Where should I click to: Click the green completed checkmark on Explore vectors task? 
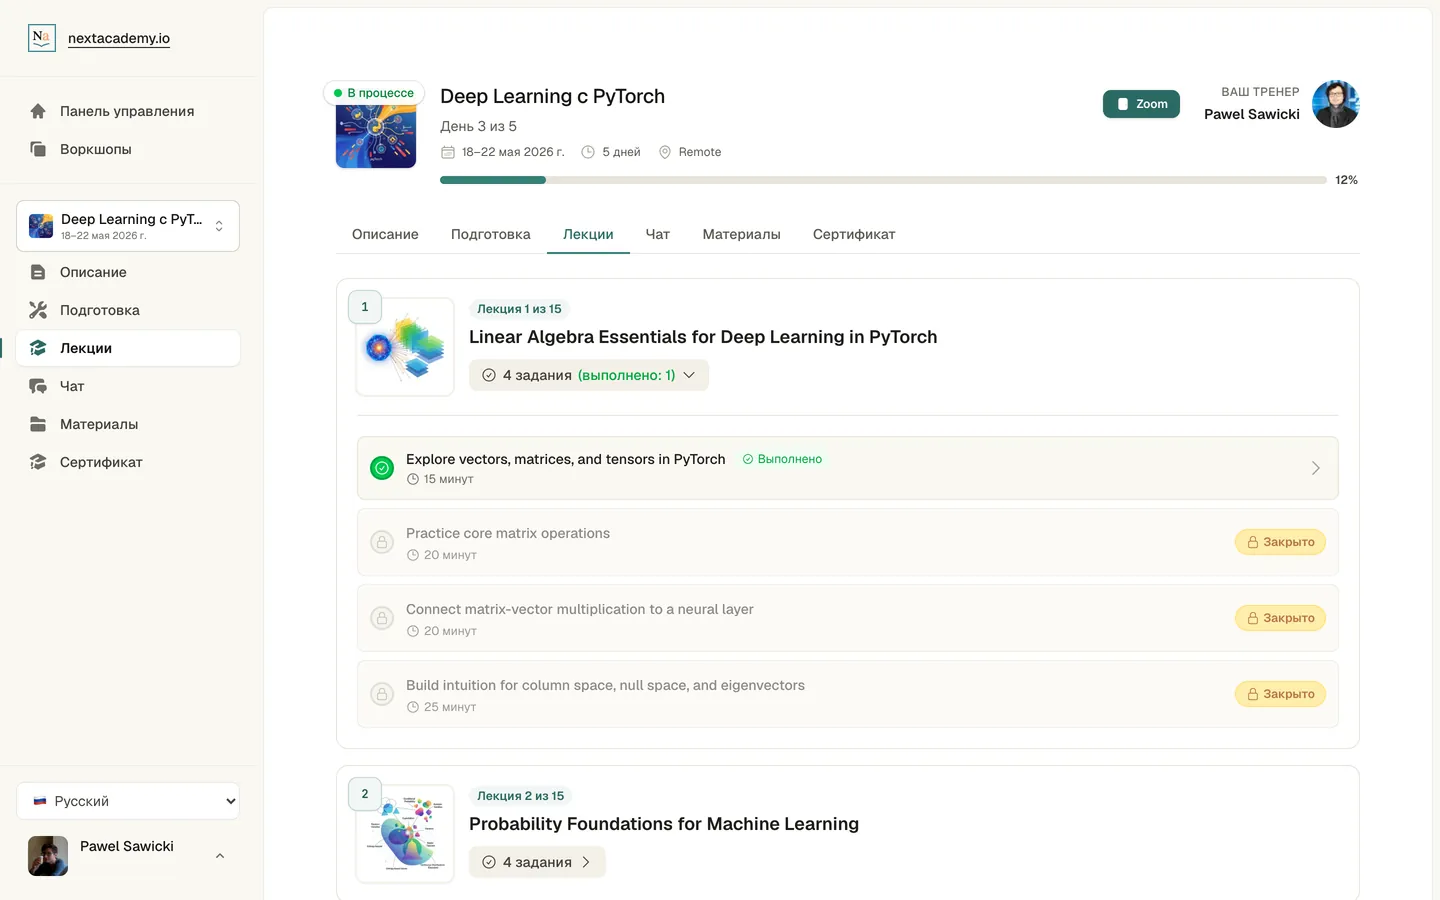pos(382,468)
